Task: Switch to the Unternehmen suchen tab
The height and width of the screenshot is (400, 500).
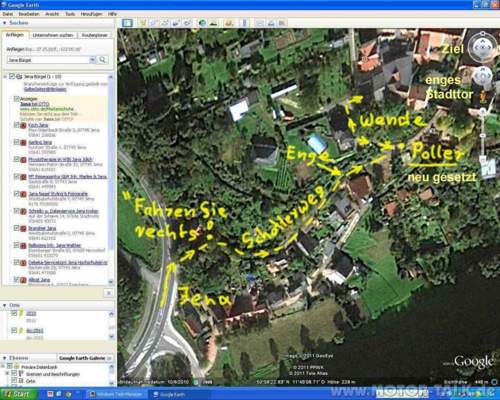Action: pyautogui.click(x=53, y=35)
